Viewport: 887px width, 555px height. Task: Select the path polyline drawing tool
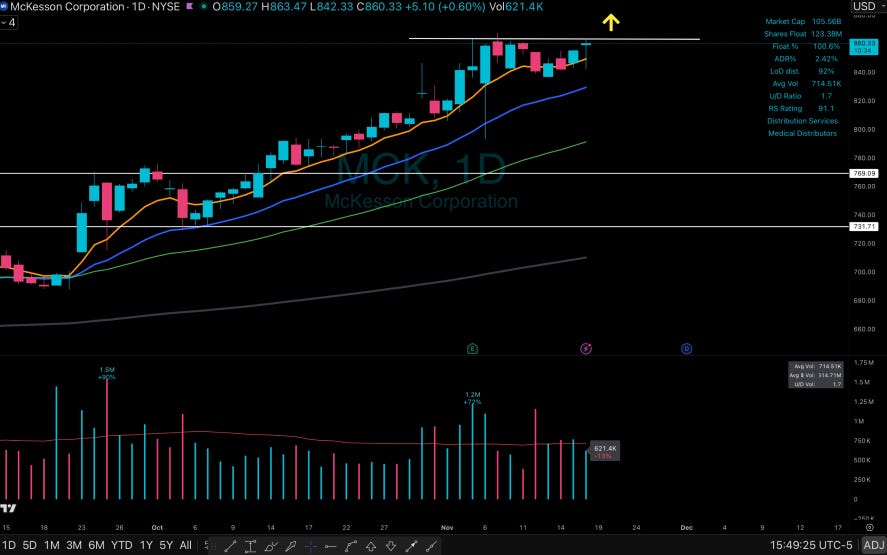pos(351,546)
